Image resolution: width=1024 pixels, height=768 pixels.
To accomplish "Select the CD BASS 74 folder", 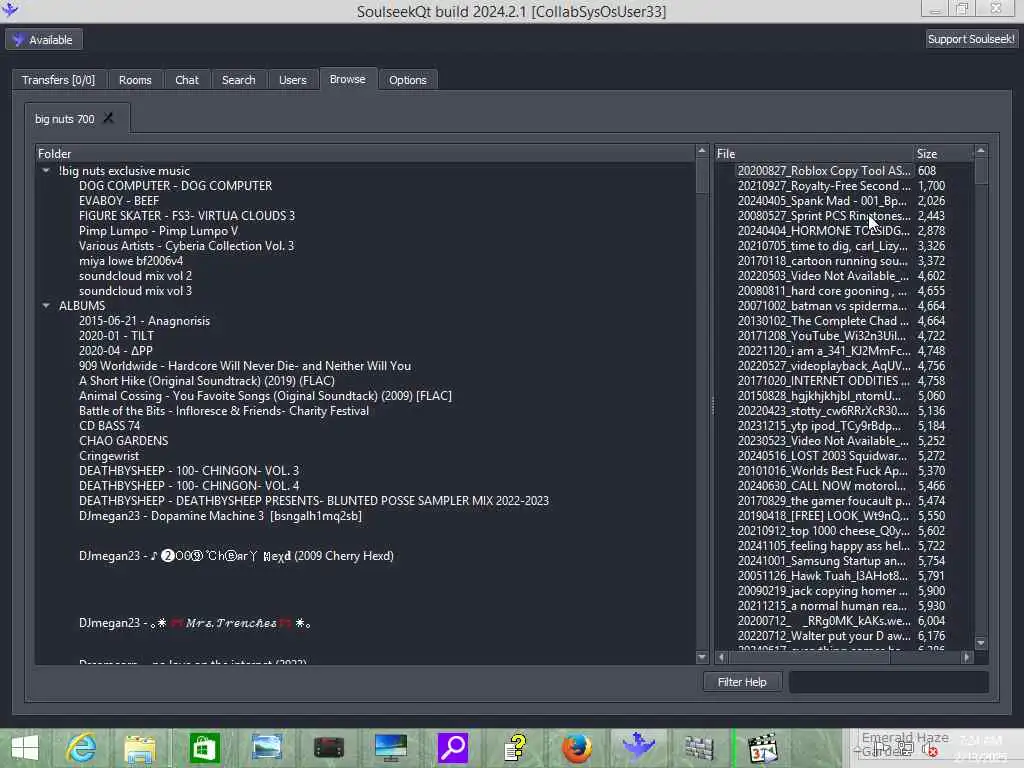I will click(110, 426).
